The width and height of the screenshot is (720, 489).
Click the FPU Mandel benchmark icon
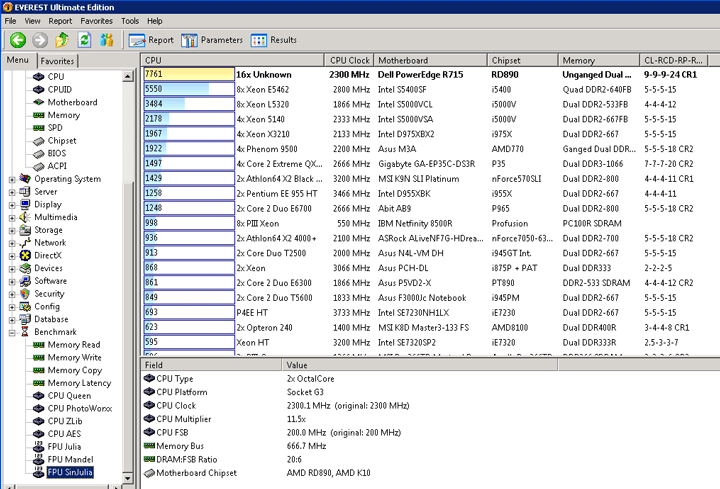click(39, 460)
